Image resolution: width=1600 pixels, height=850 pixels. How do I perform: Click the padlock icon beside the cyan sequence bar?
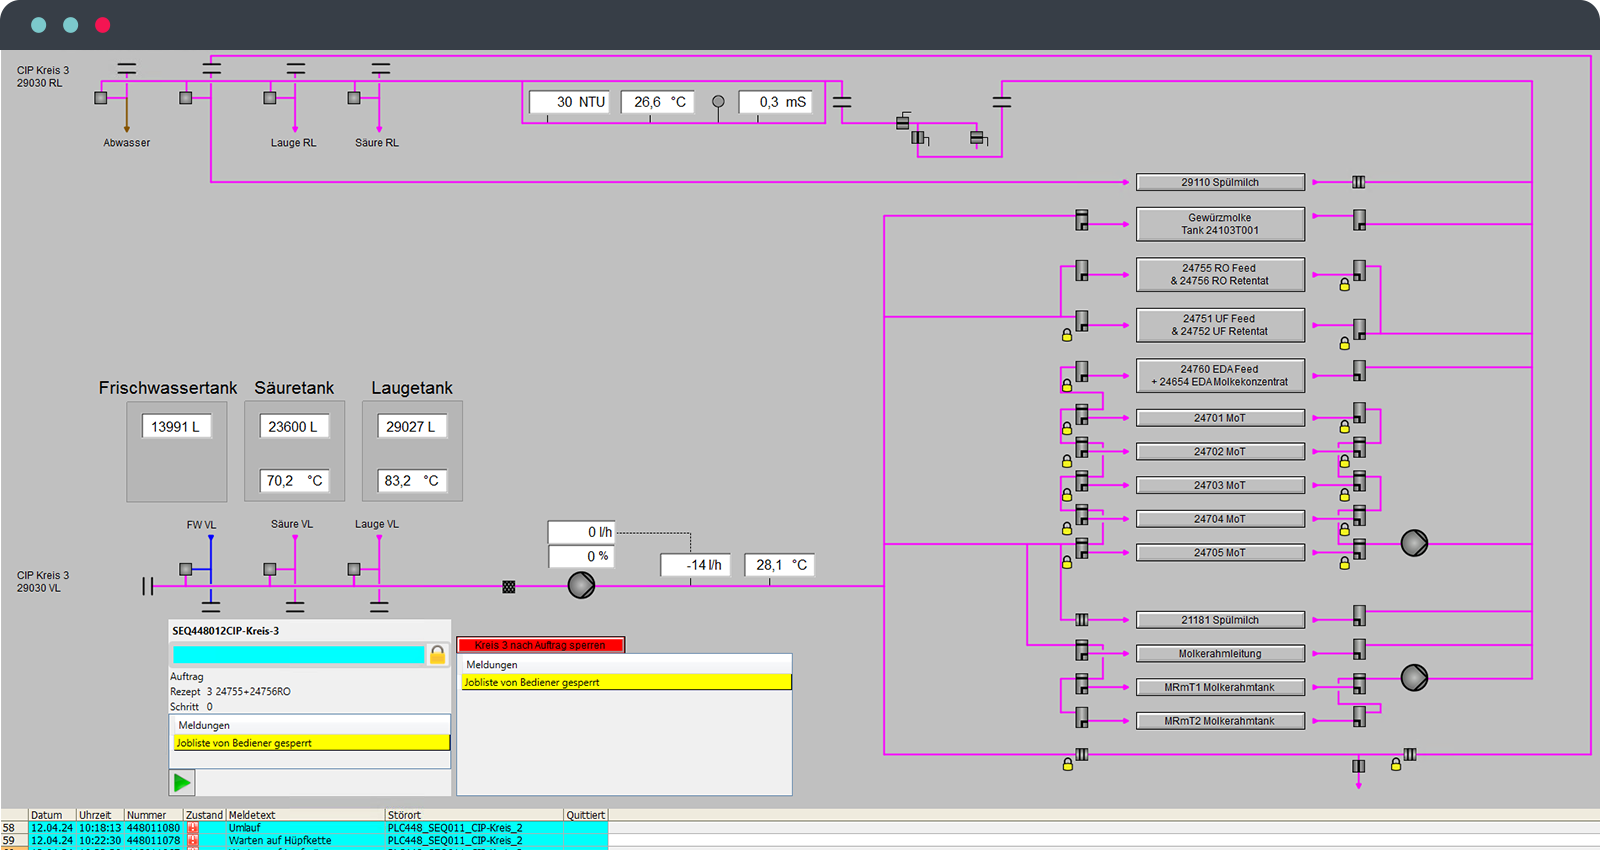click(x=437, y=655)
